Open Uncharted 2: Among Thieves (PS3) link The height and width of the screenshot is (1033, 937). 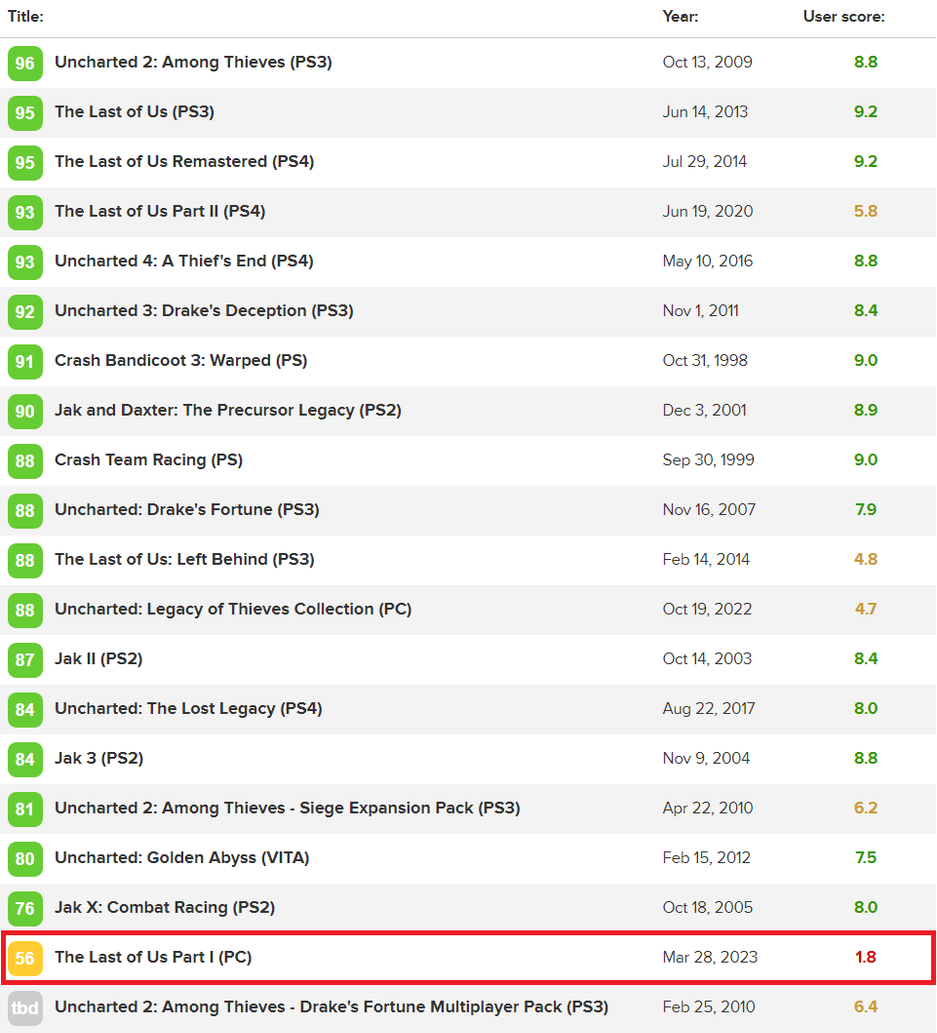point(193,63)
